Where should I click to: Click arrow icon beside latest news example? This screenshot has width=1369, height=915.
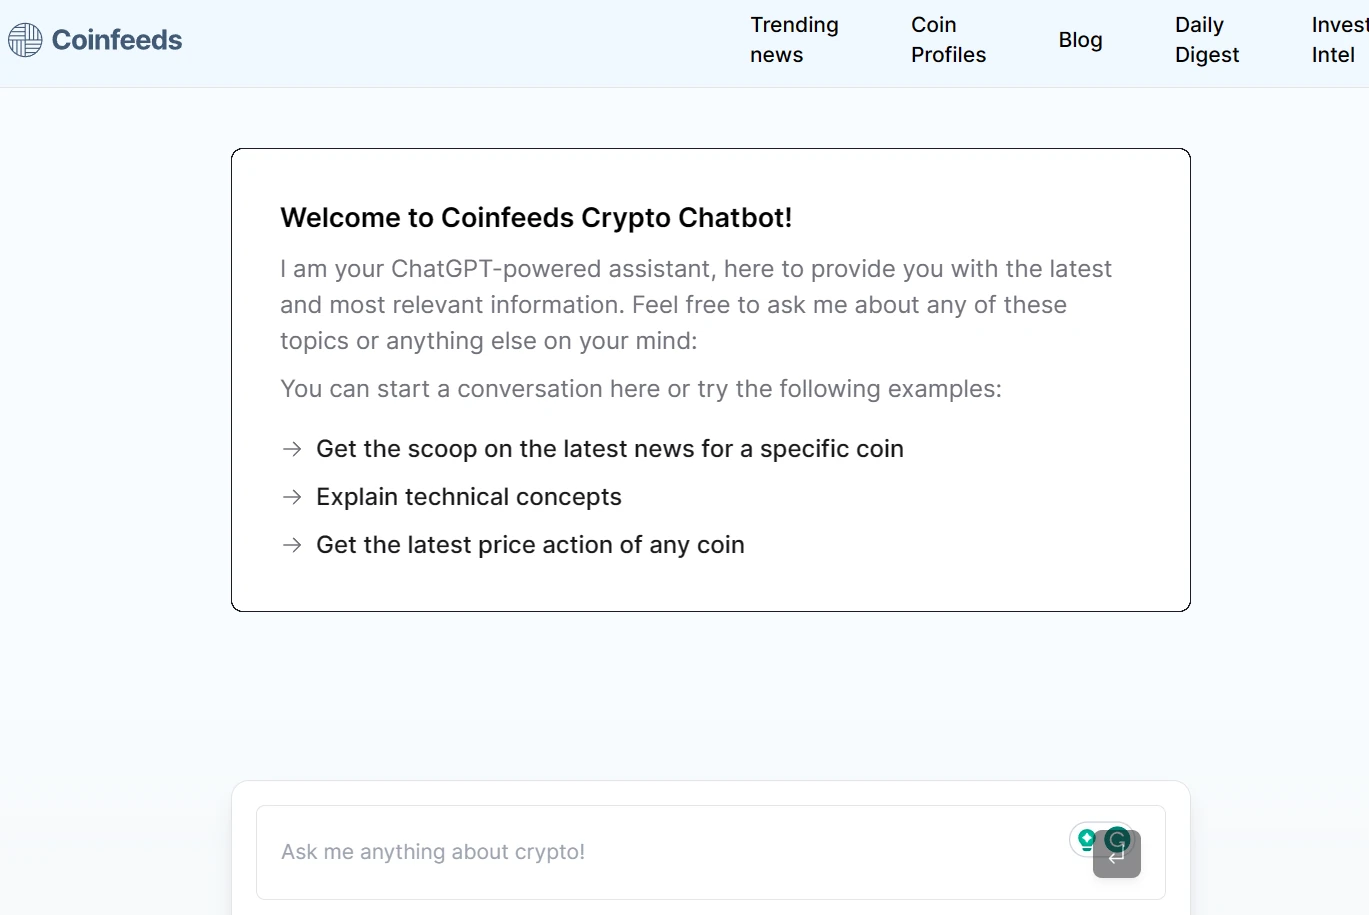[x=292, y=449]
